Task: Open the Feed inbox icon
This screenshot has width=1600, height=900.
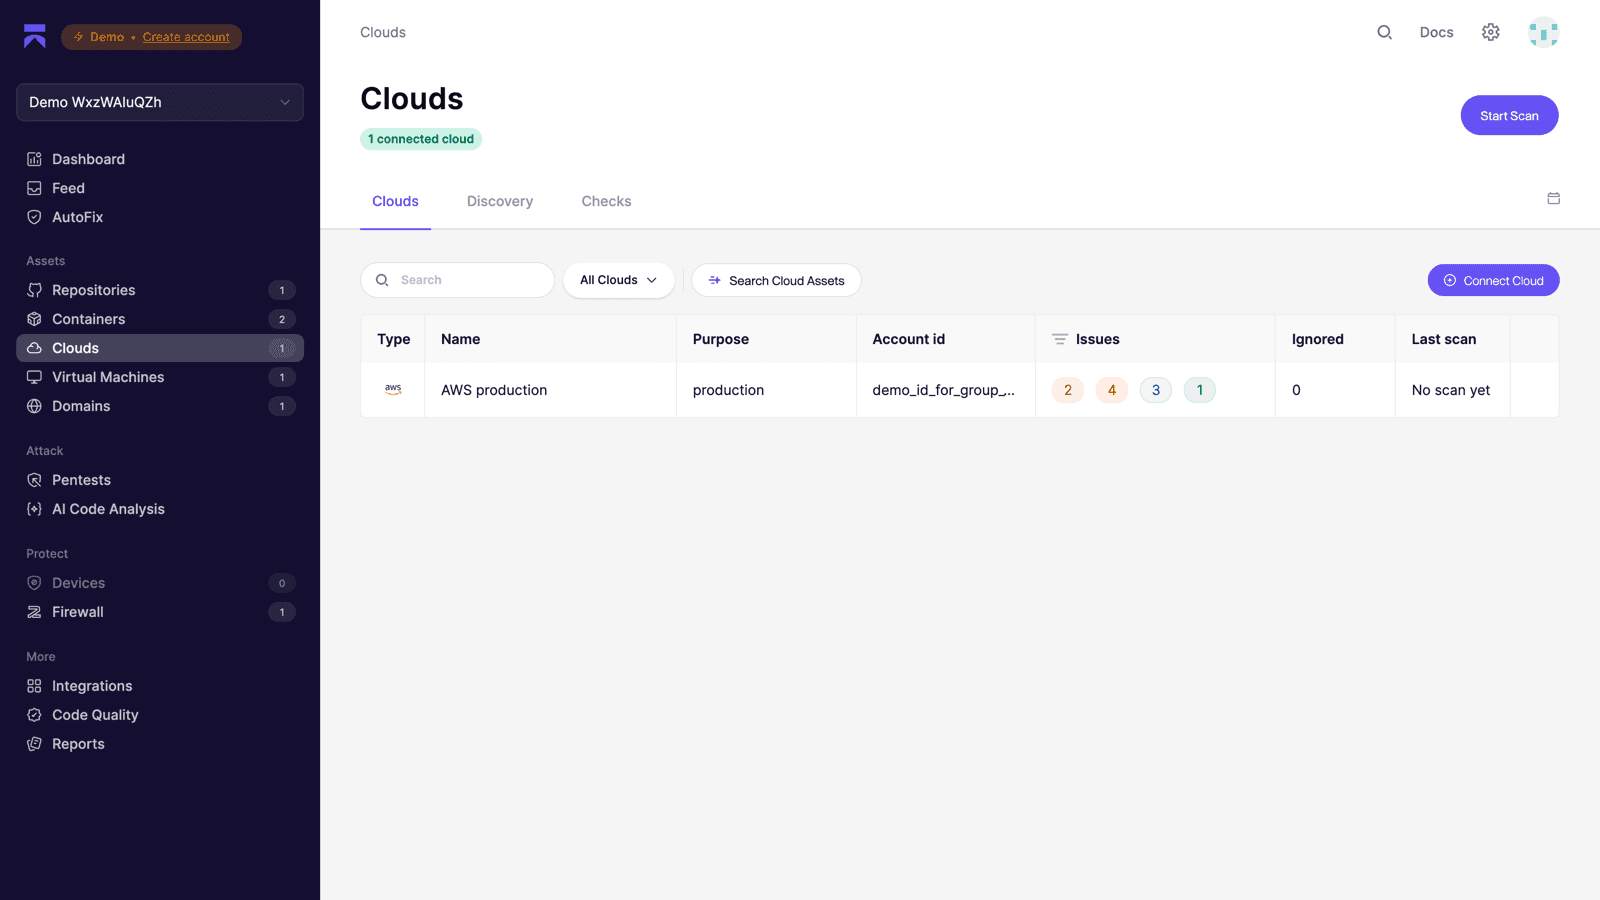Action: (34, 188)
